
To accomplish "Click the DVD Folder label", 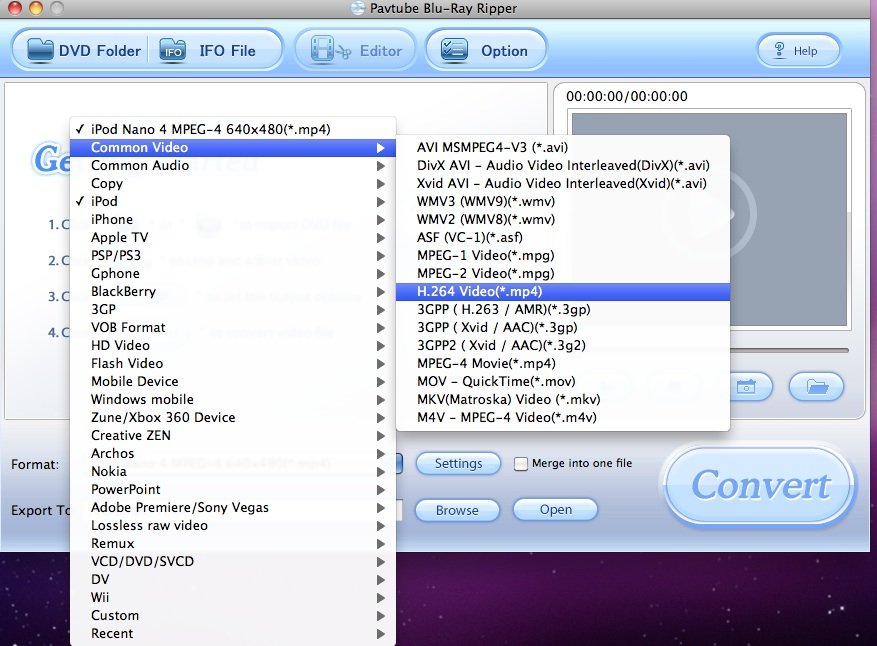I will [x=100, y=51].
